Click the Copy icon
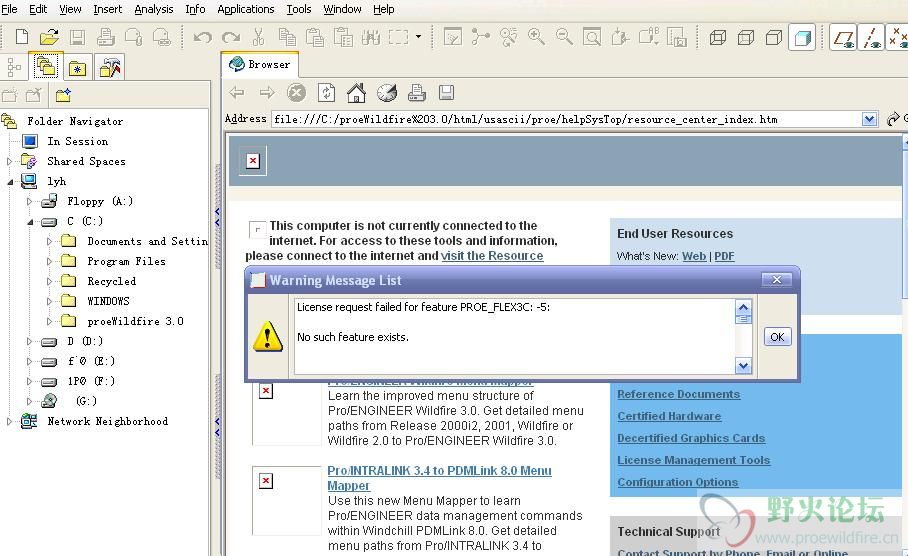The image size is (908, 556). (287, 37)
